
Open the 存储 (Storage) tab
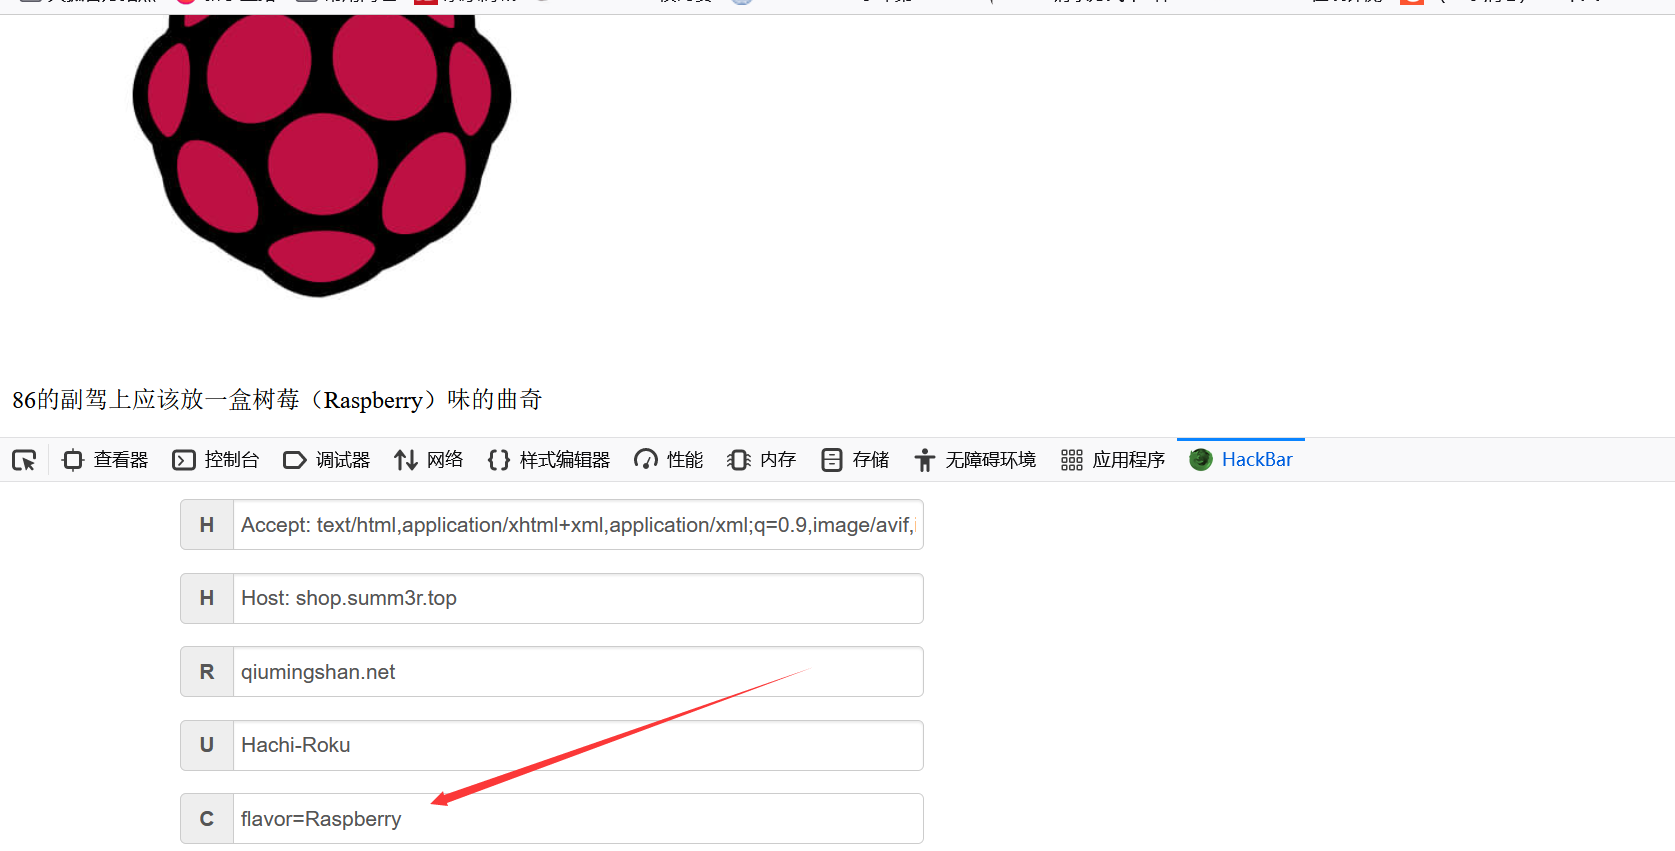coord(855,460)
